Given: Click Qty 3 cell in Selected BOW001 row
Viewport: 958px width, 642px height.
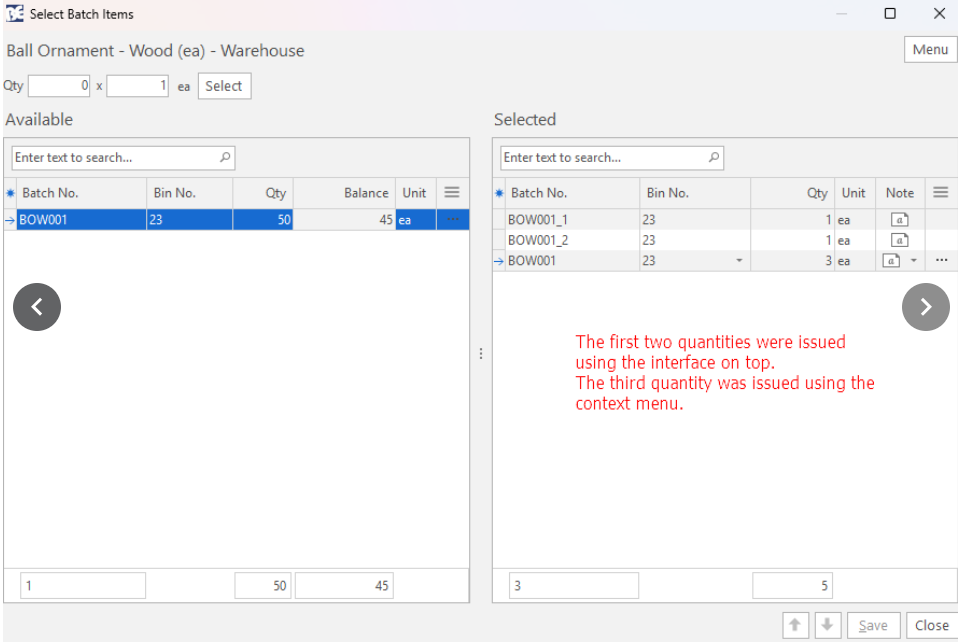Looking at the screenshot, I should [793, 261].
